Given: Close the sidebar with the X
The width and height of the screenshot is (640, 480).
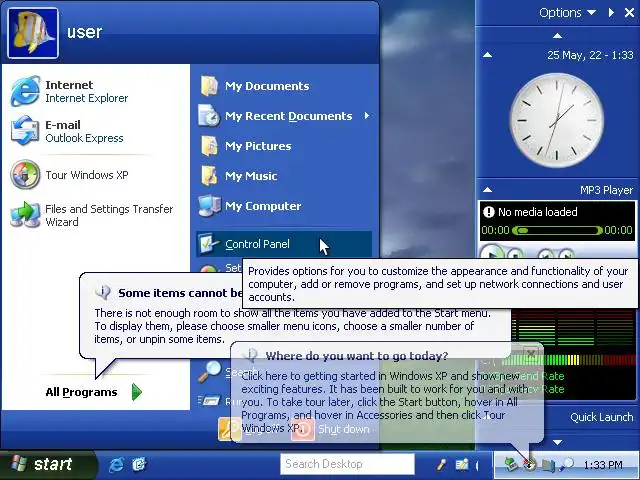Looking at the screenshot, I should (x=629, y=13).
